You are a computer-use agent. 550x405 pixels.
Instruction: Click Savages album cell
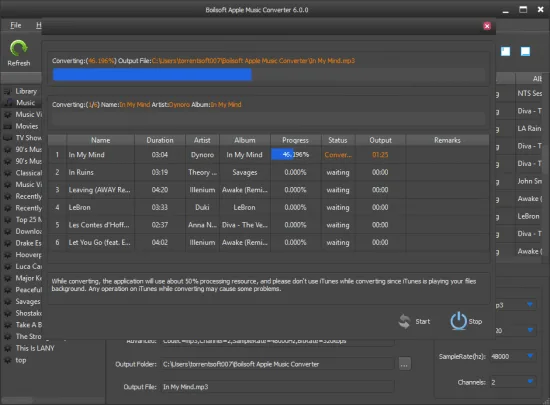click(x=245, y=172)
